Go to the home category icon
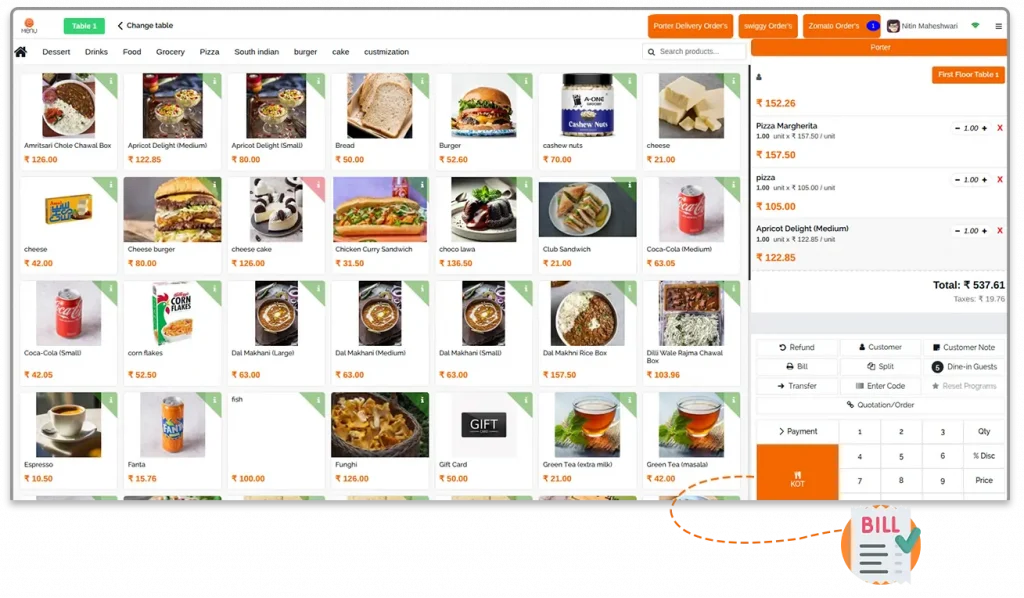 click(x=21, y=52)
